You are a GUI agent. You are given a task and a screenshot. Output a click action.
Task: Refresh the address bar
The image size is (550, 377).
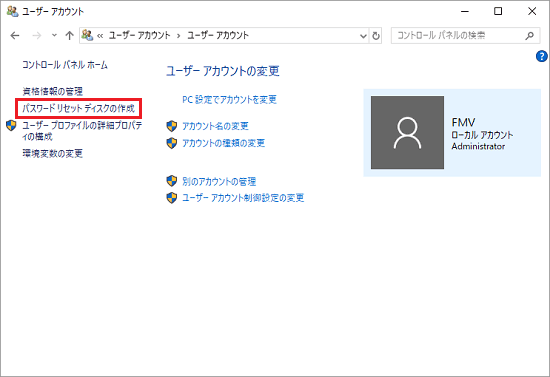[376, 36]
